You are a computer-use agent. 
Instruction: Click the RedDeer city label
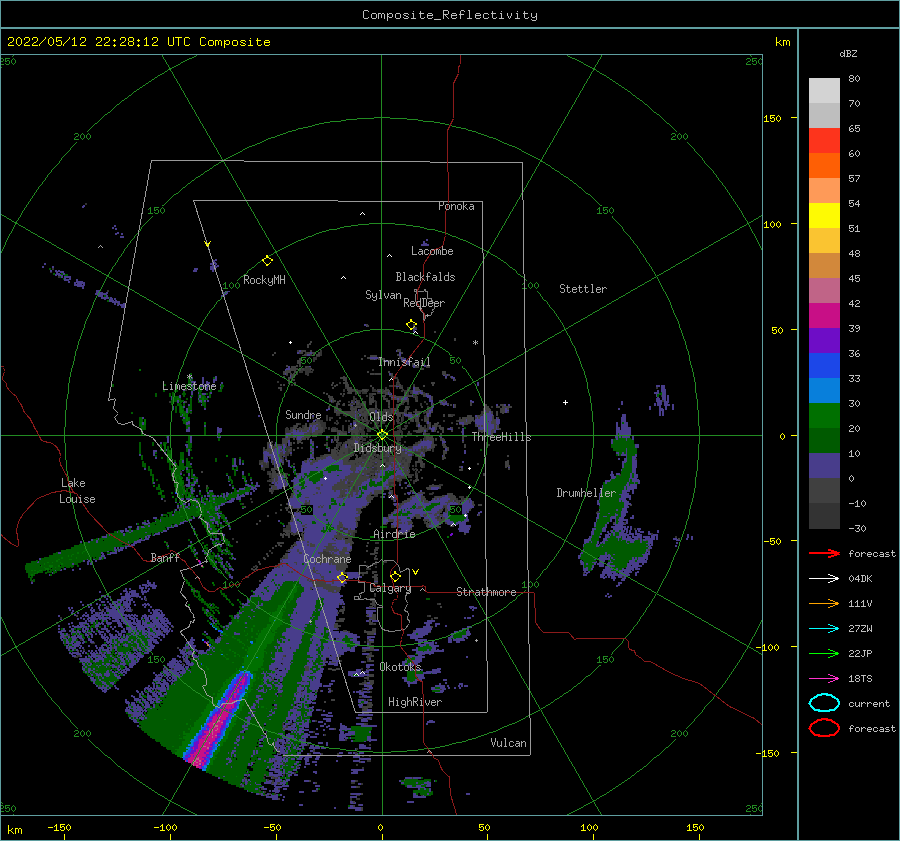point(424,303)
